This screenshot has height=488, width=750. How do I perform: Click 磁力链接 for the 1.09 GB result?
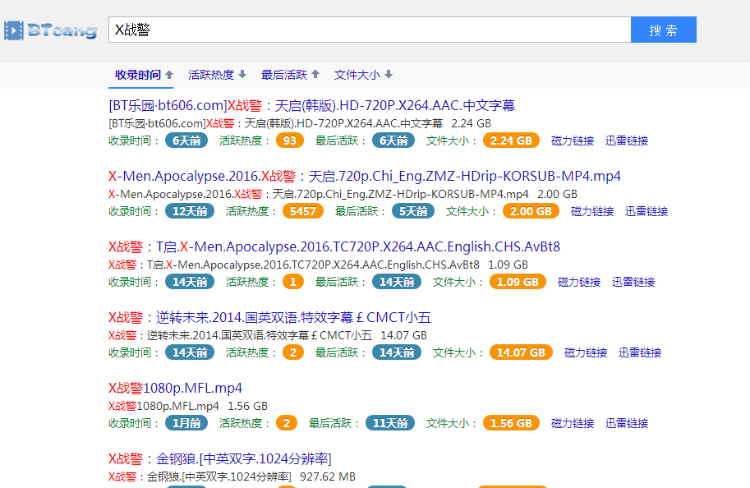point(579,282)
